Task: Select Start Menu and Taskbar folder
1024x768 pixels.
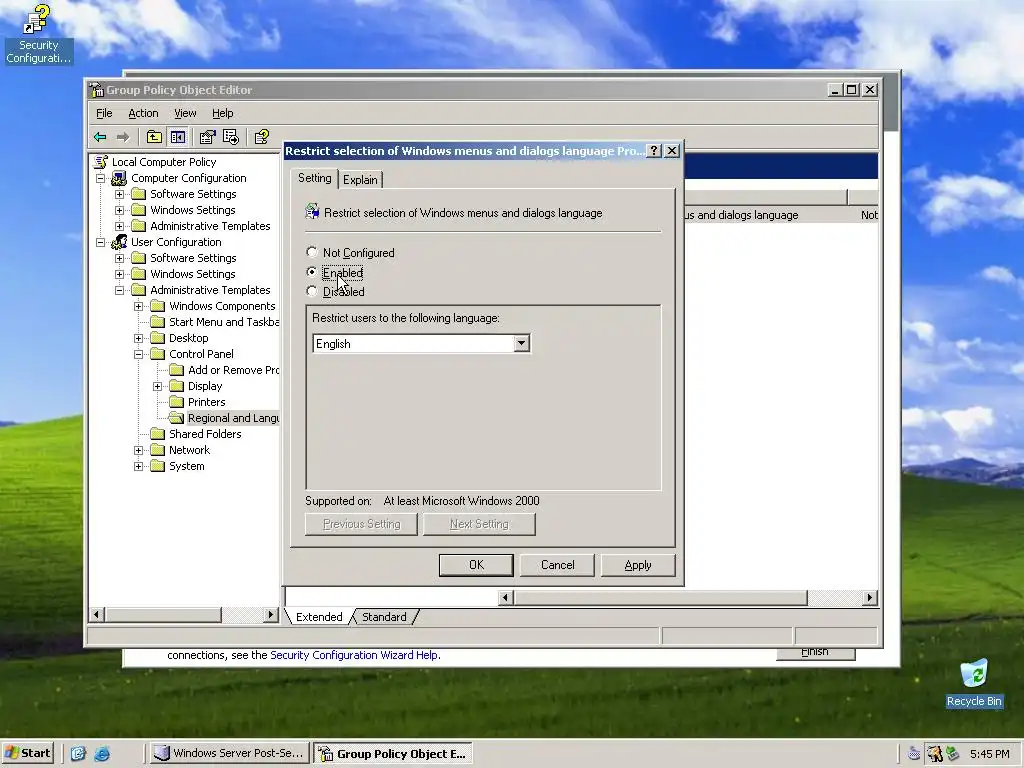Action: point(224,322)
